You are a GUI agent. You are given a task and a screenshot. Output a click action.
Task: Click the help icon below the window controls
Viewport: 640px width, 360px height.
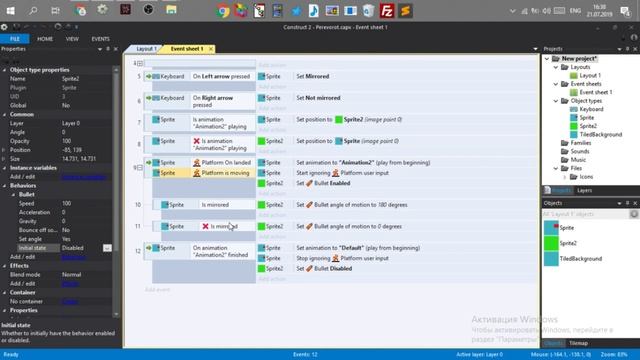pyautogui.click(x=634, y=37)
